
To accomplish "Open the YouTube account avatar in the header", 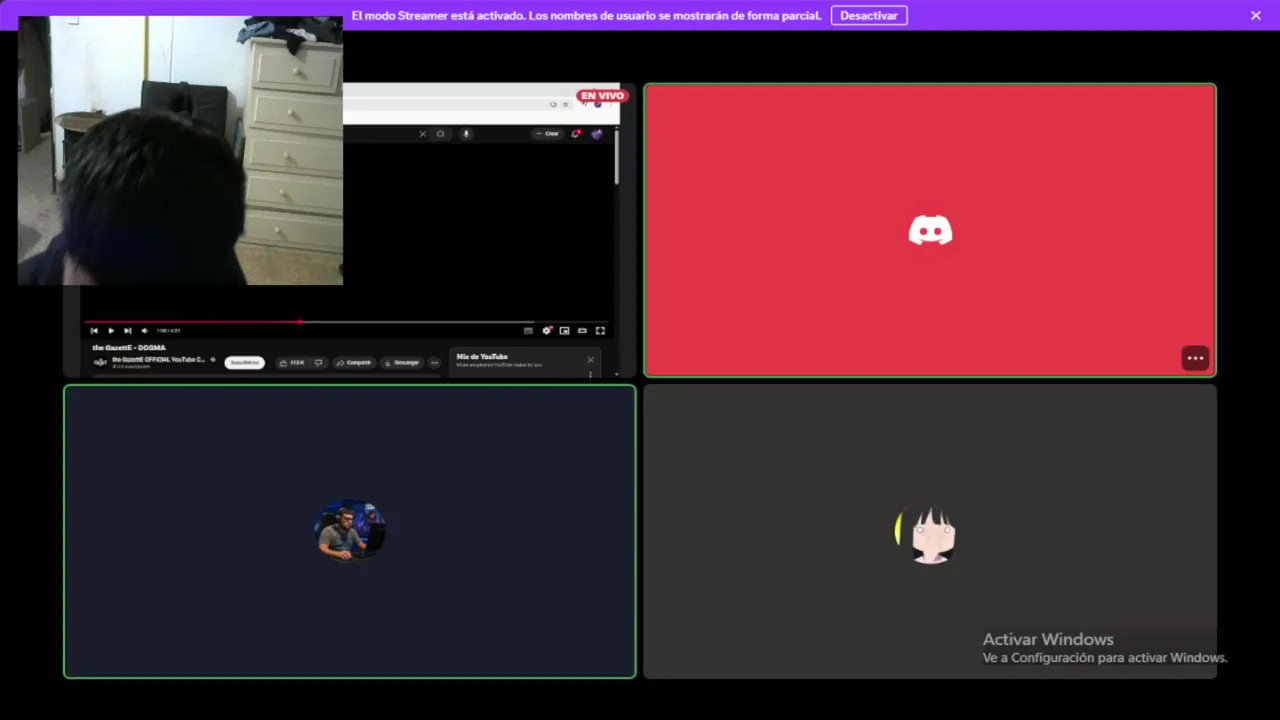I will coord(597,134).
